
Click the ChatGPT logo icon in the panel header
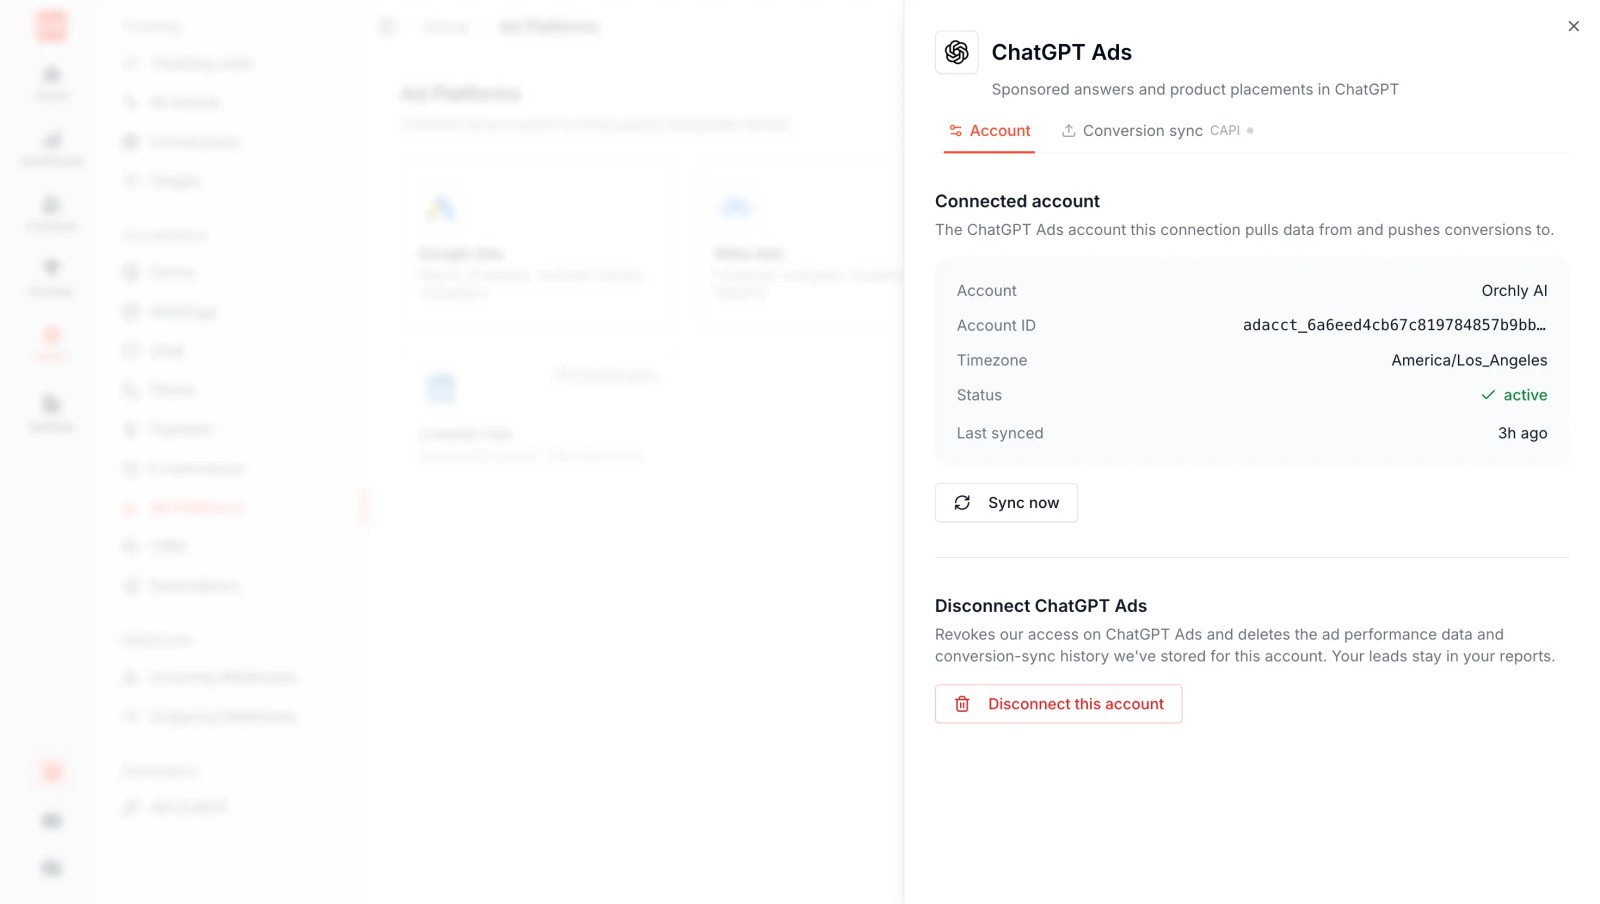(956, 52)
